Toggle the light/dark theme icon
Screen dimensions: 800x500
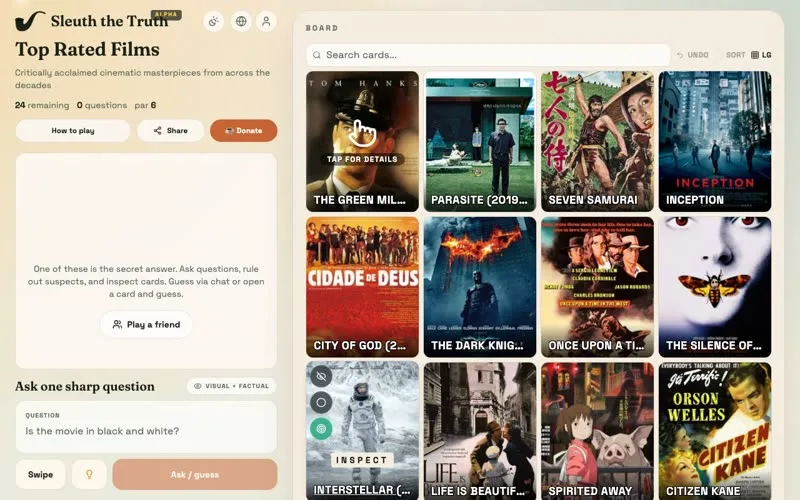(214, 21)
